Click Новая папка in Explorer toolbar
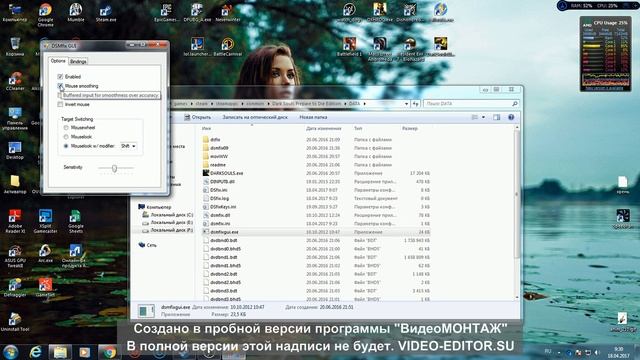The height and width of the screenshot is (360, 640). [313, 118]
